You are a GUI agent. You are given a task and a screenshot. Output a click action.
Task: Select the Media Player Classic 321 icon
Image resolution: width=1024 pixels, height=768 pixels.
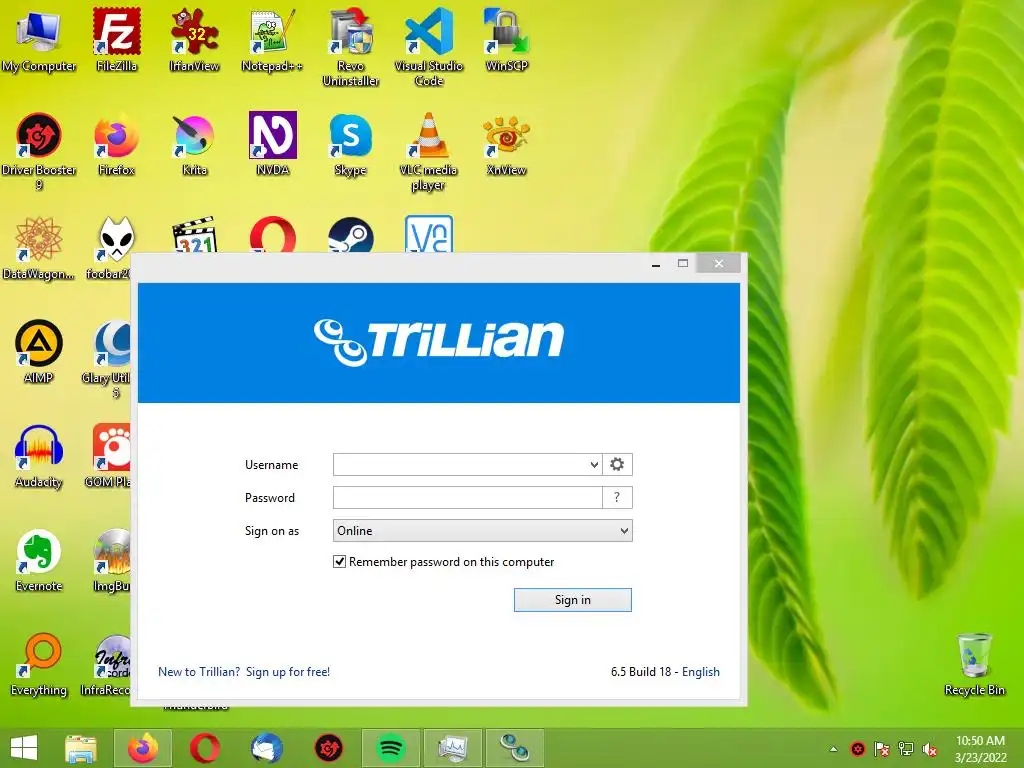point(195,235)
